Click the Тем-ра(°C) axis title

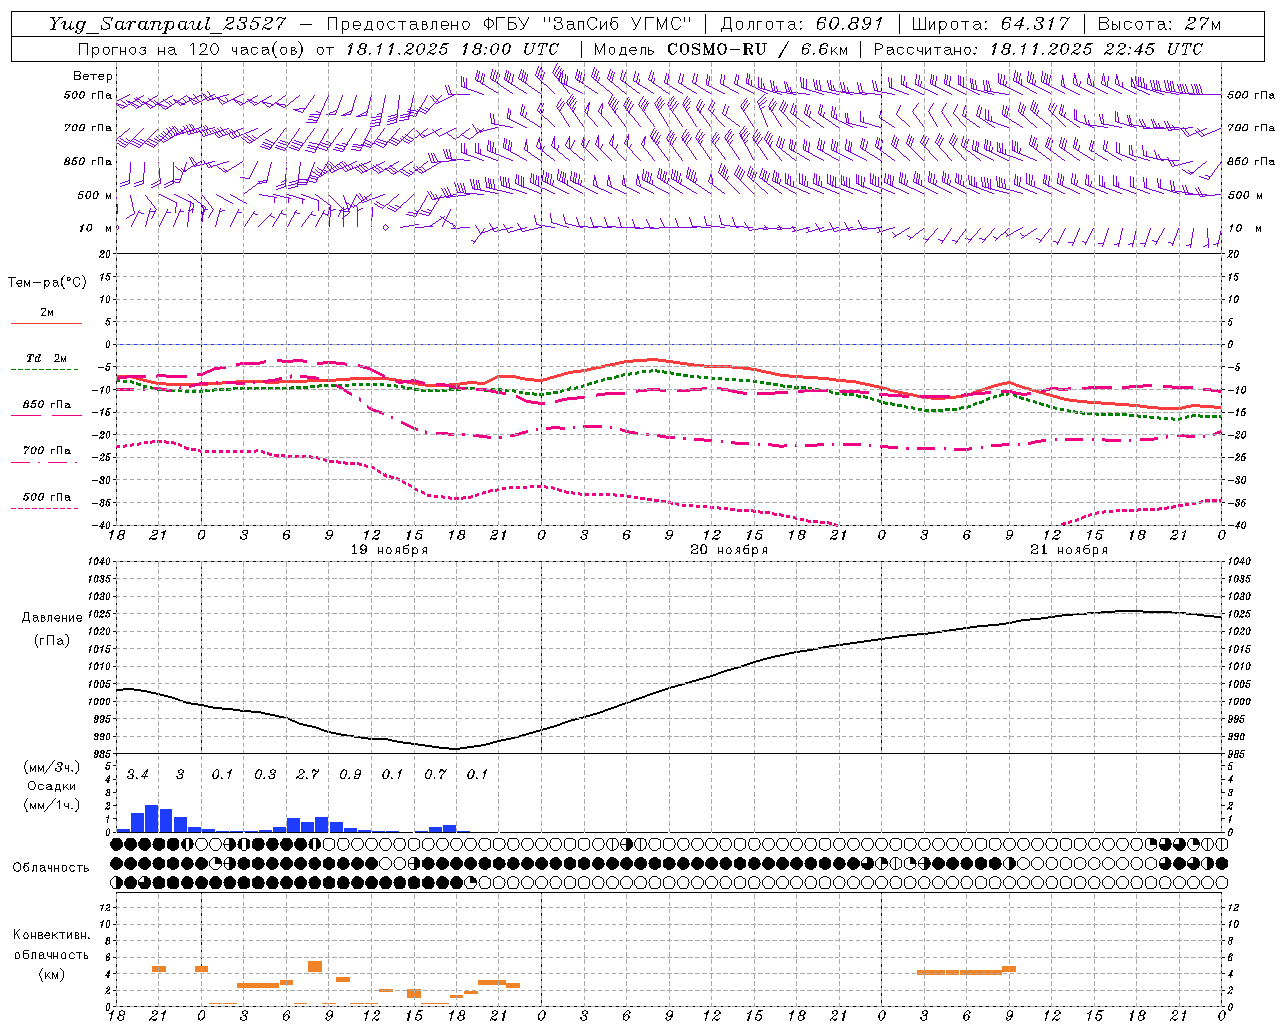(47, 283)
